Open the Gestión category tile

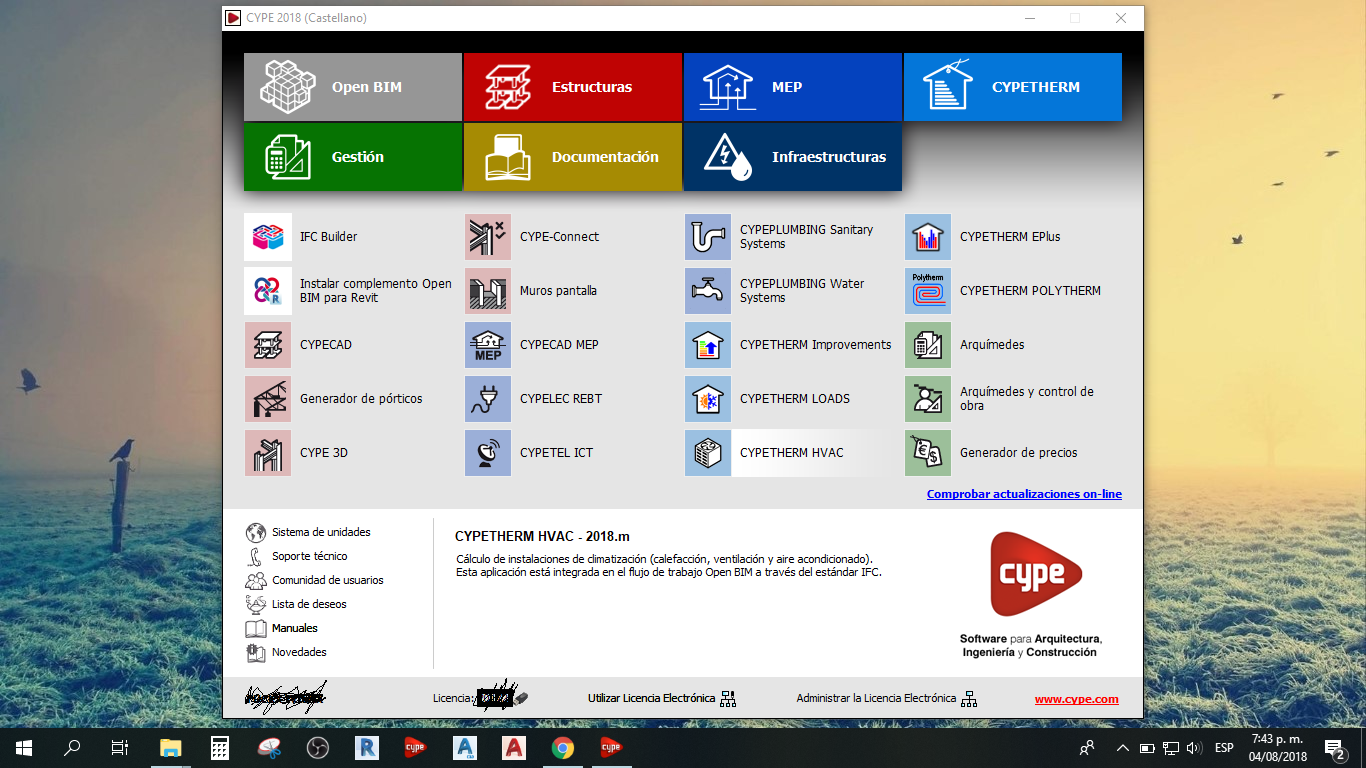[353, 157]
